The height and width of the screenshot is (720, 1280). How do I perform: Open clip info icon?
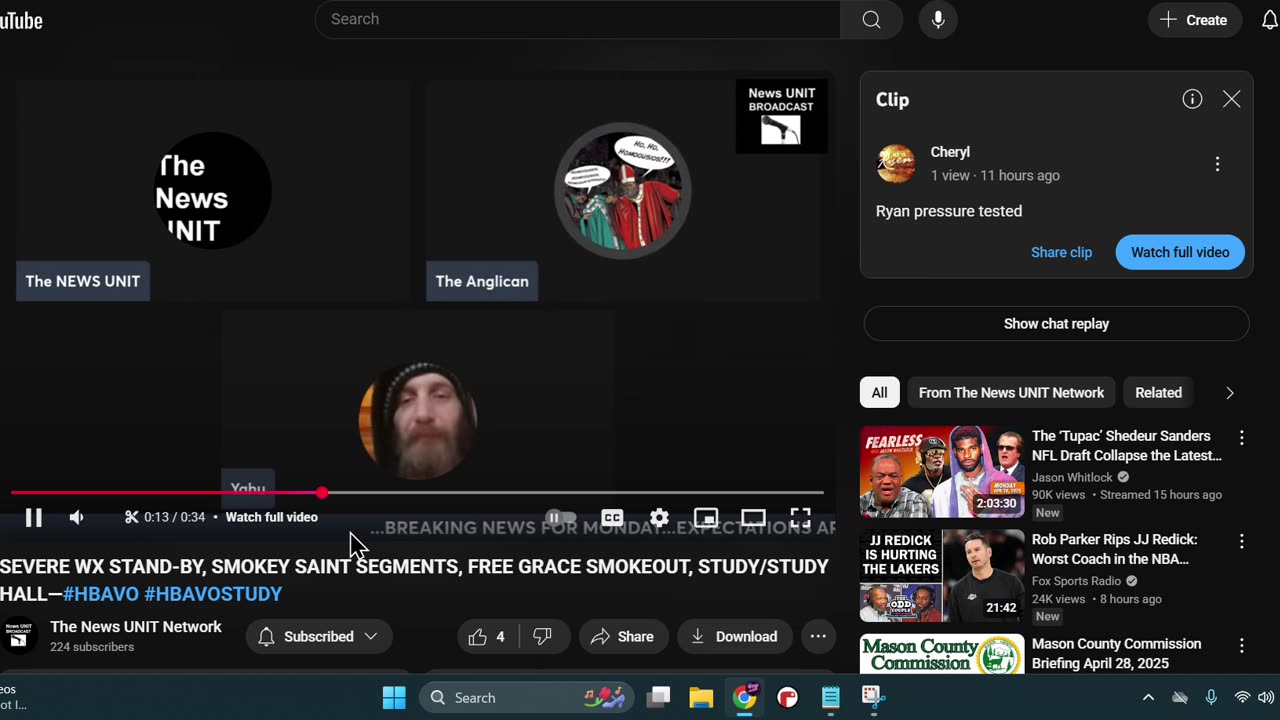1192,99
